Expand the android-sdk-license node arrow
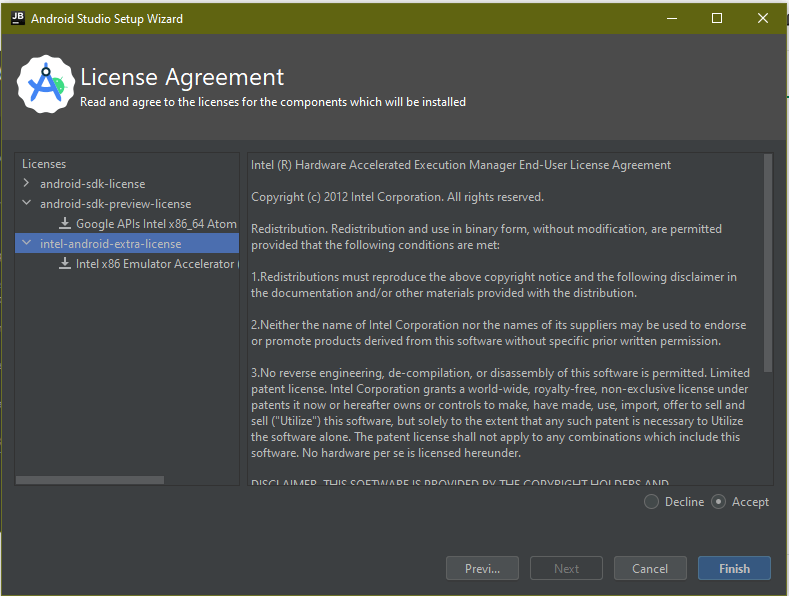Viewport: 789px width, 596px height. (x=26, y=184)
